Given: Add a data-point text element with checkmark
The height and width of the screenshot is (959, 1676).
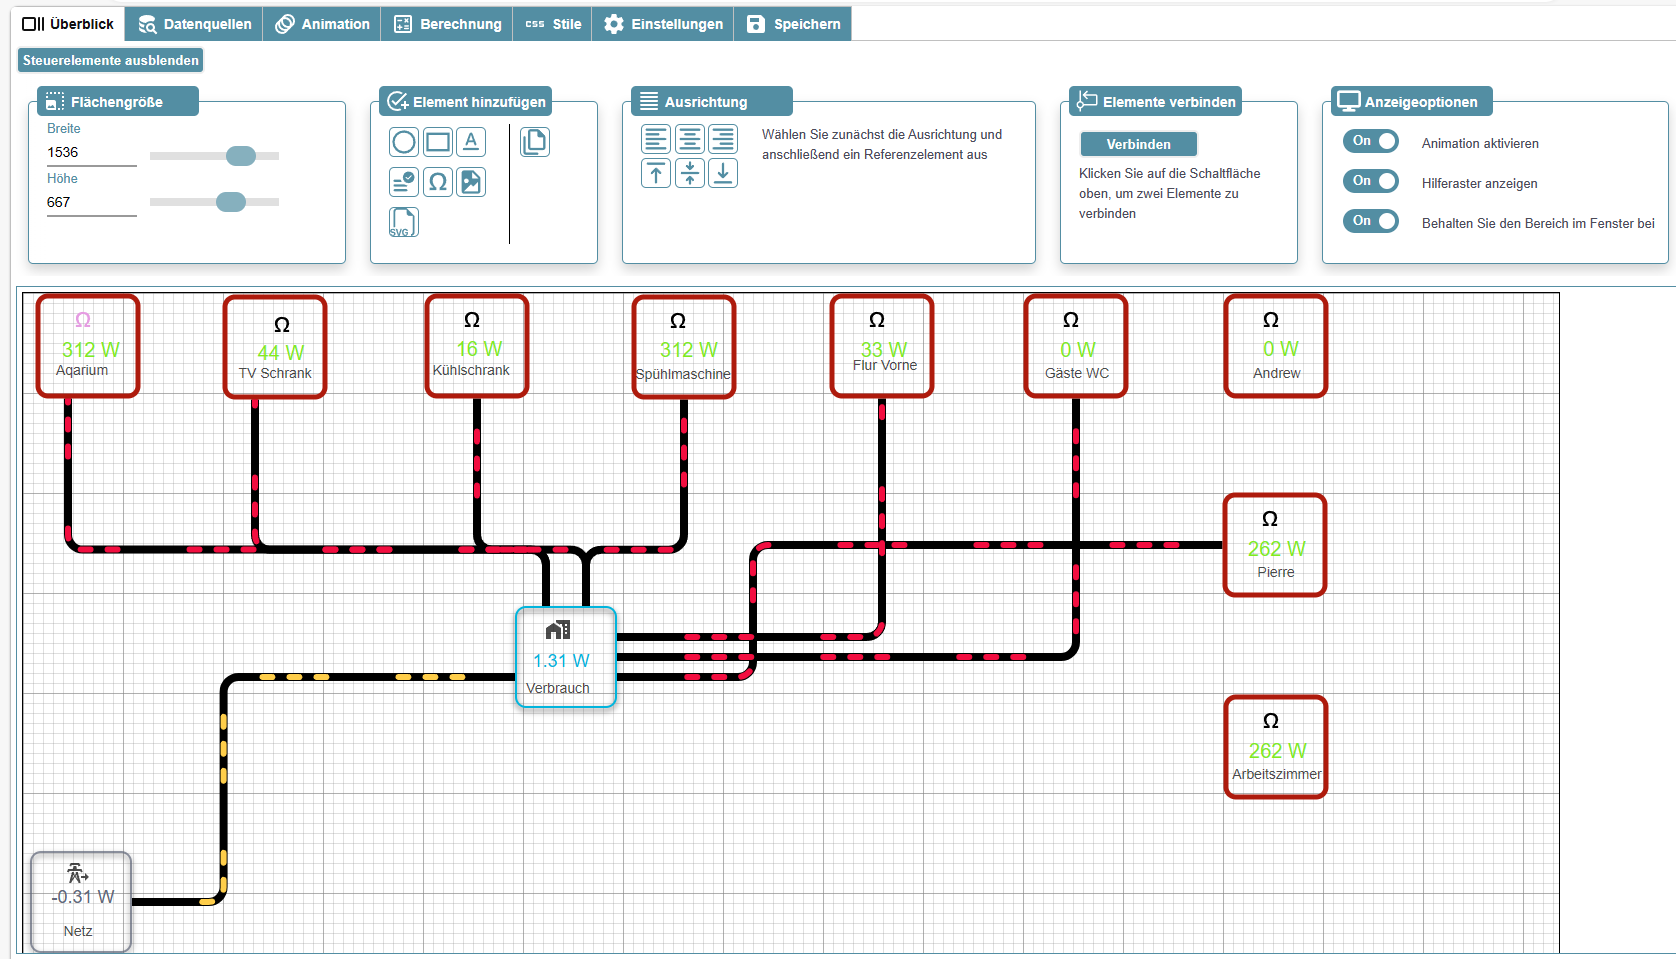Looking at the screenshot, I should [404, 182].
